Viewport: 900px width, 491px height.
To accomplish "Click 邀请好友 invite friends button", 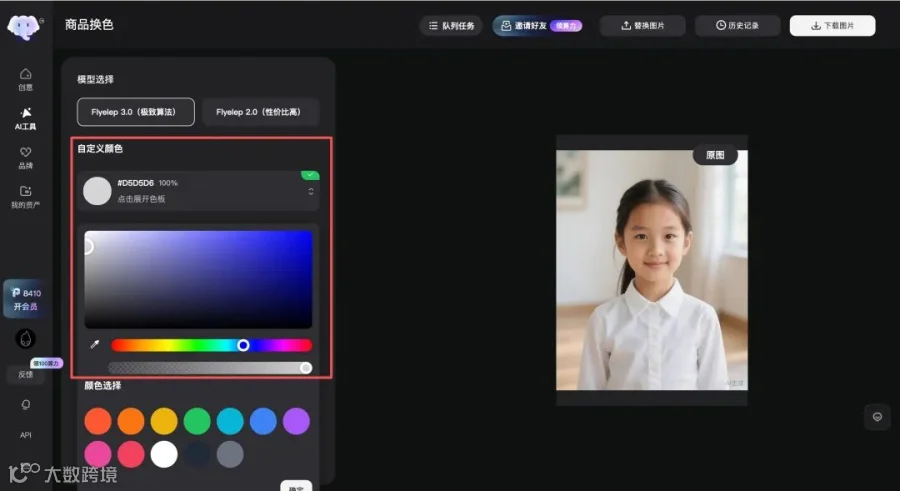I will [539, 26].
